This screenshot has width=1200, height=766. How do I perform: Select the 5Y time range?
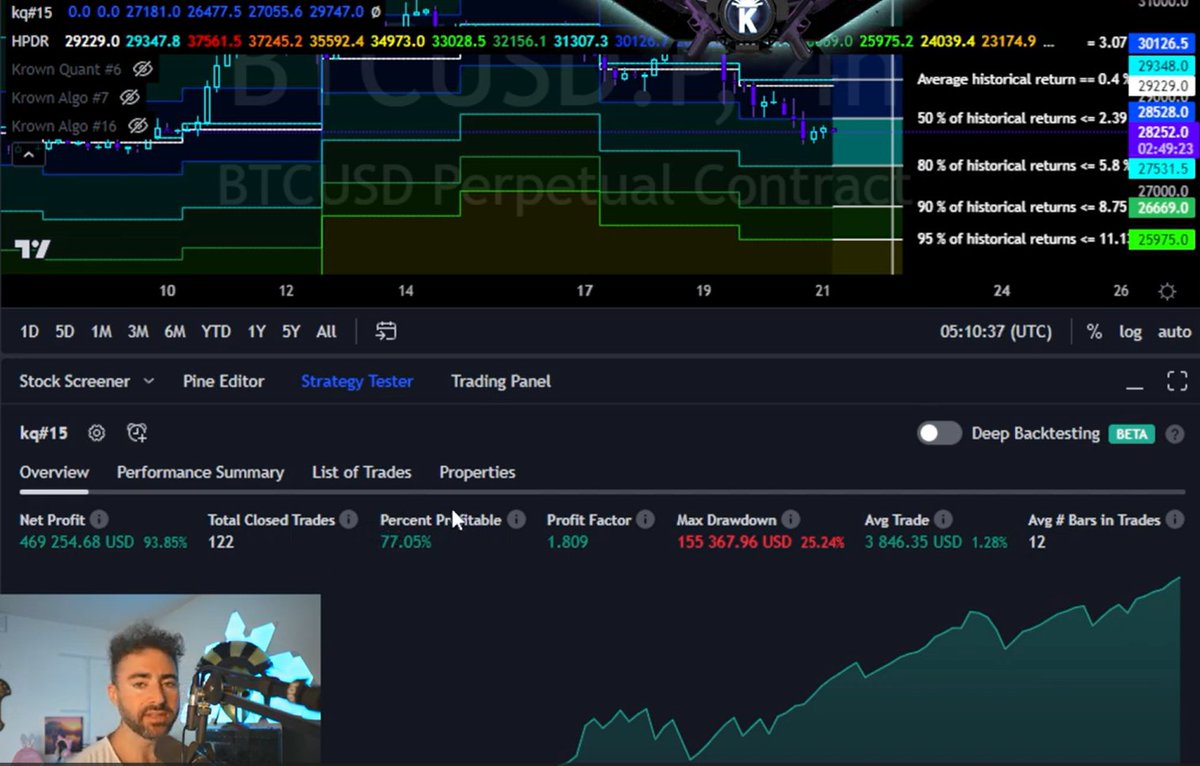point(291,331)
